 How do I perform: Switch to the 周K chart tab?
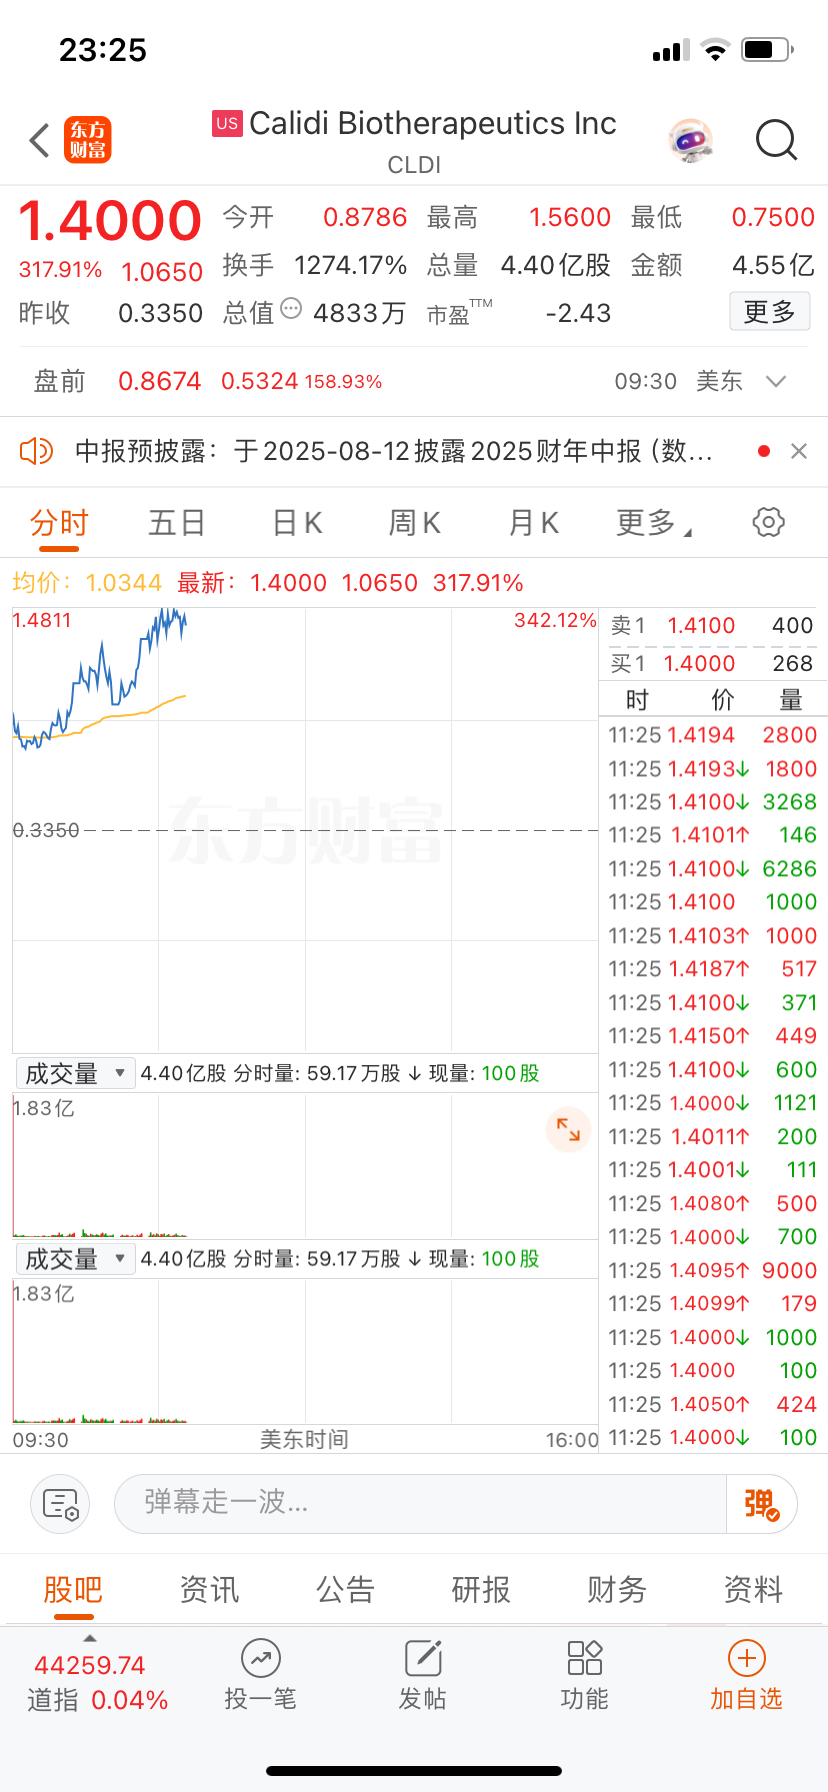click(415, 523)
